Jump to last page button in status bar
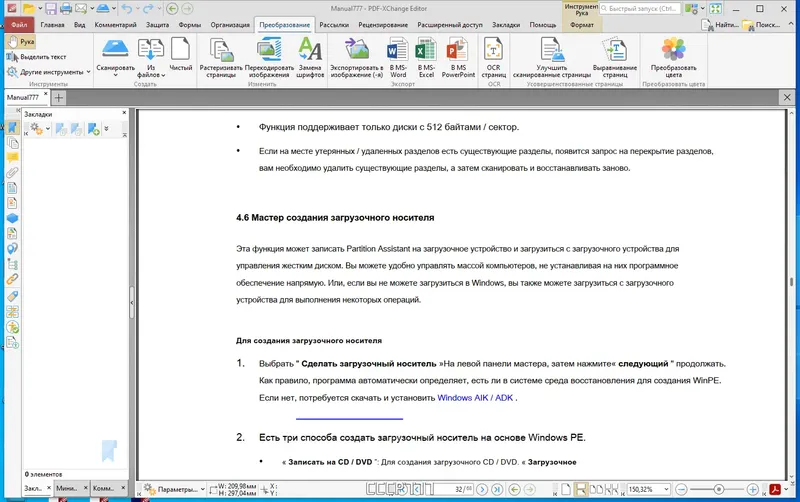 click(496, 489)
